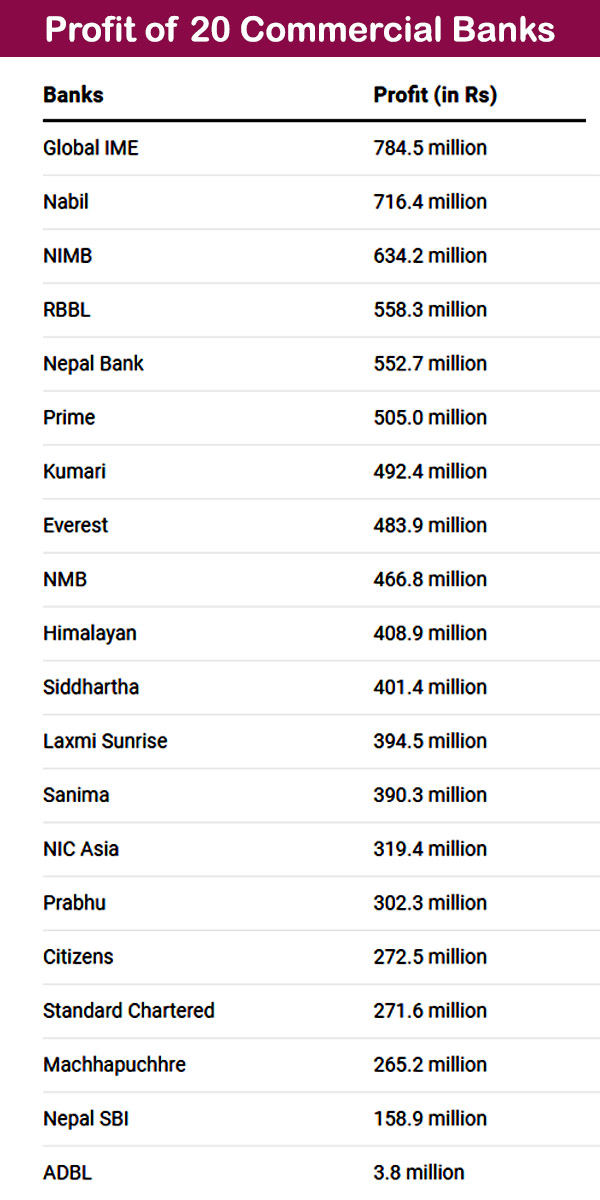Image resolution: width=600 pixels, height=1200 pixels.
Task: Click the Prime bank entry
Action: pyautogui.click(x=69, y=418)
